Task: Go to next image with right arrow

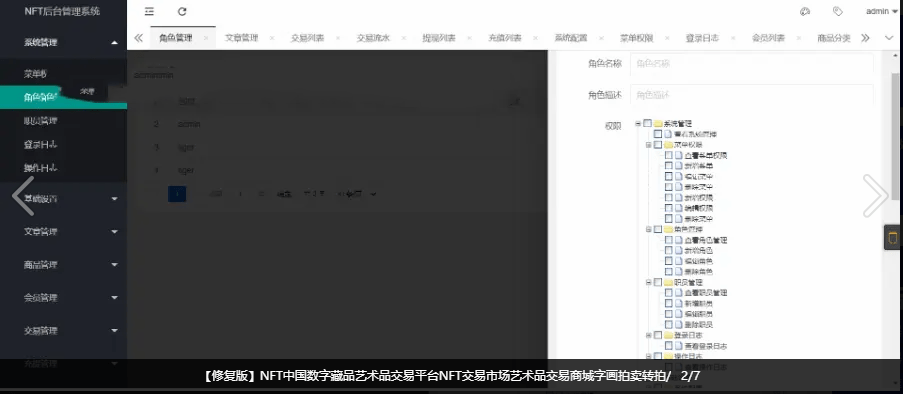Action: click(x=875, y=196)
